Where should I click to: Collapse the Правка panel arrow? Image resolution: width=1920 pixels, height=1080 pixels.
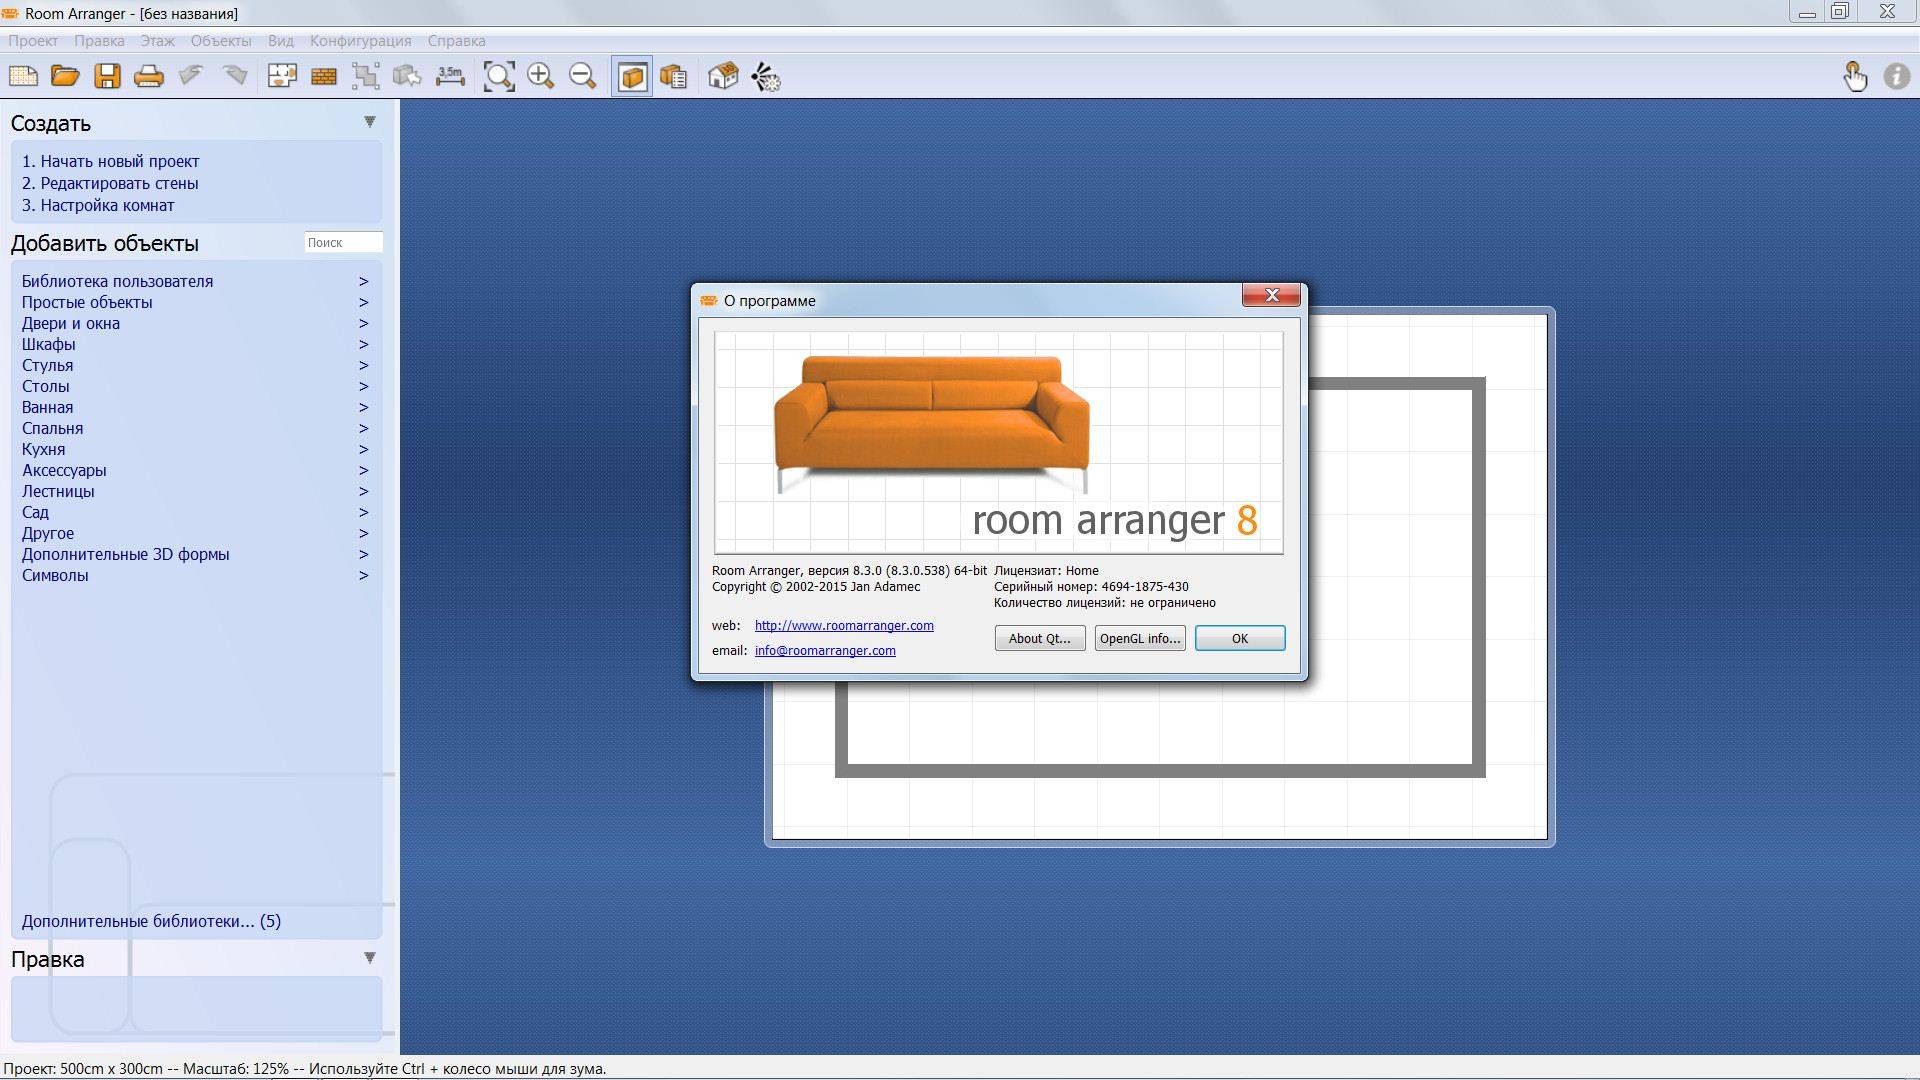[x=369, y=958]
